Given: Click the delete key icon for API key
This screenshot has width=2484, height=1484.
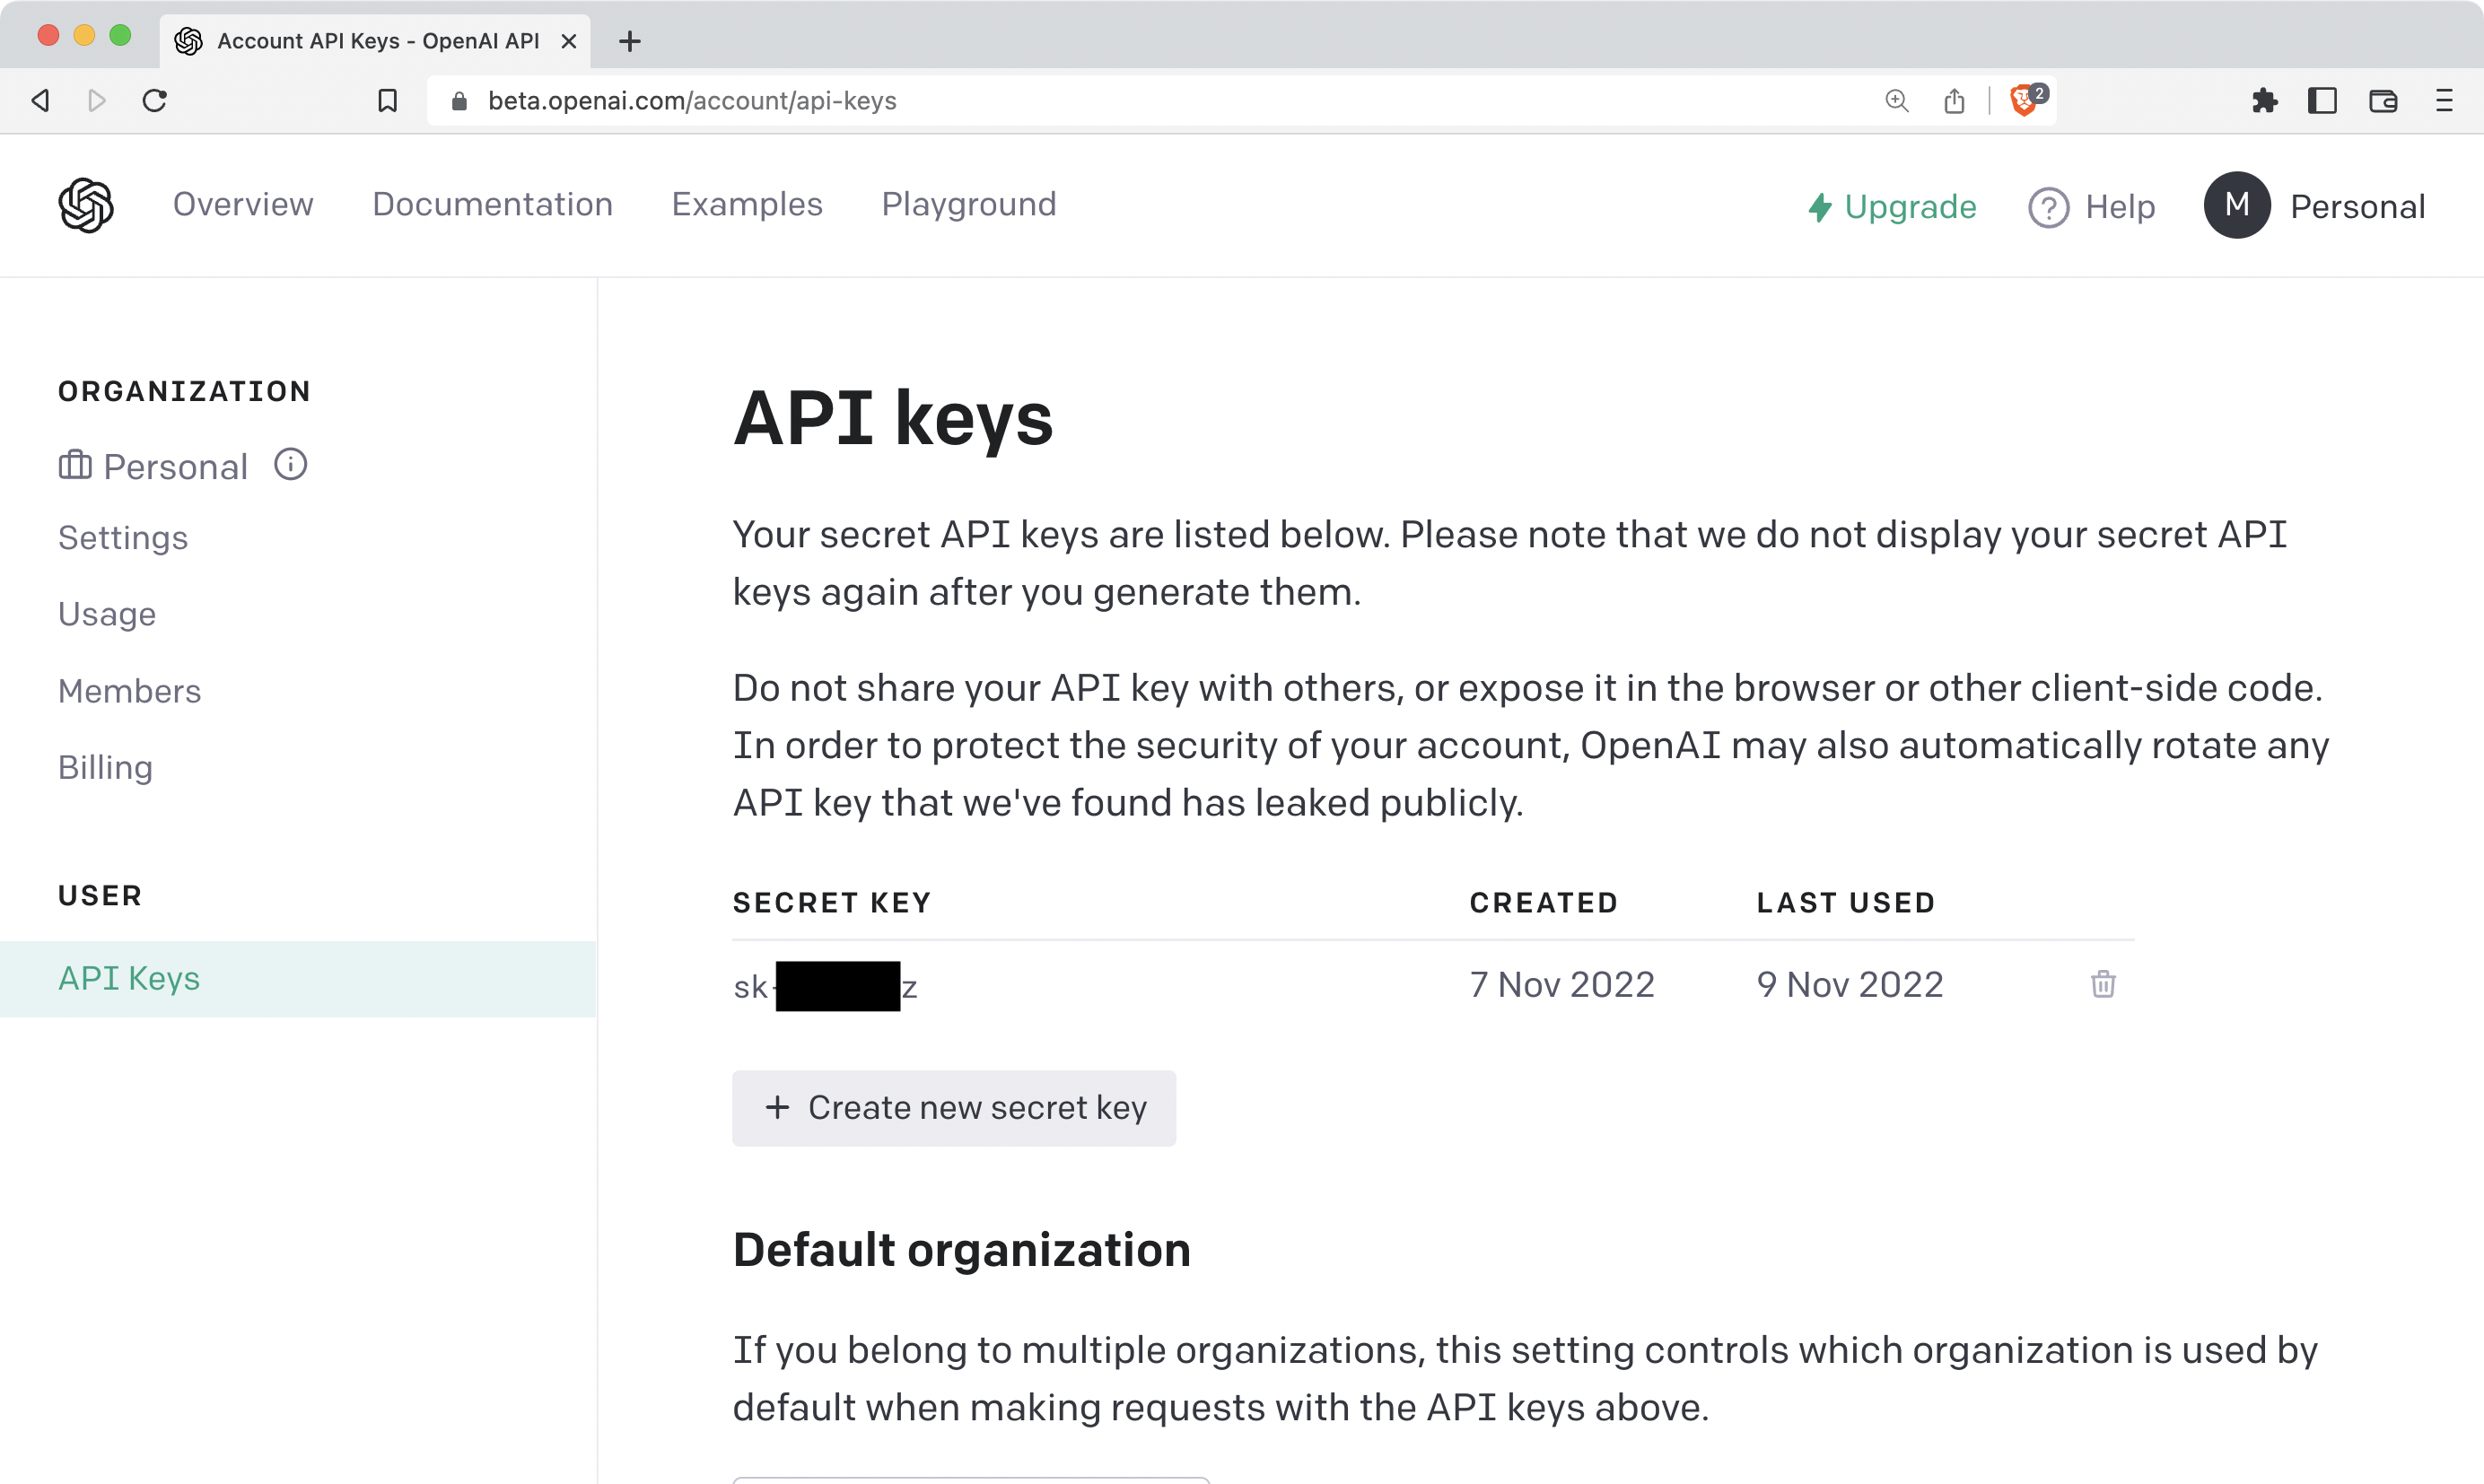Looking at the screenshot, I should pos(2103,984).
